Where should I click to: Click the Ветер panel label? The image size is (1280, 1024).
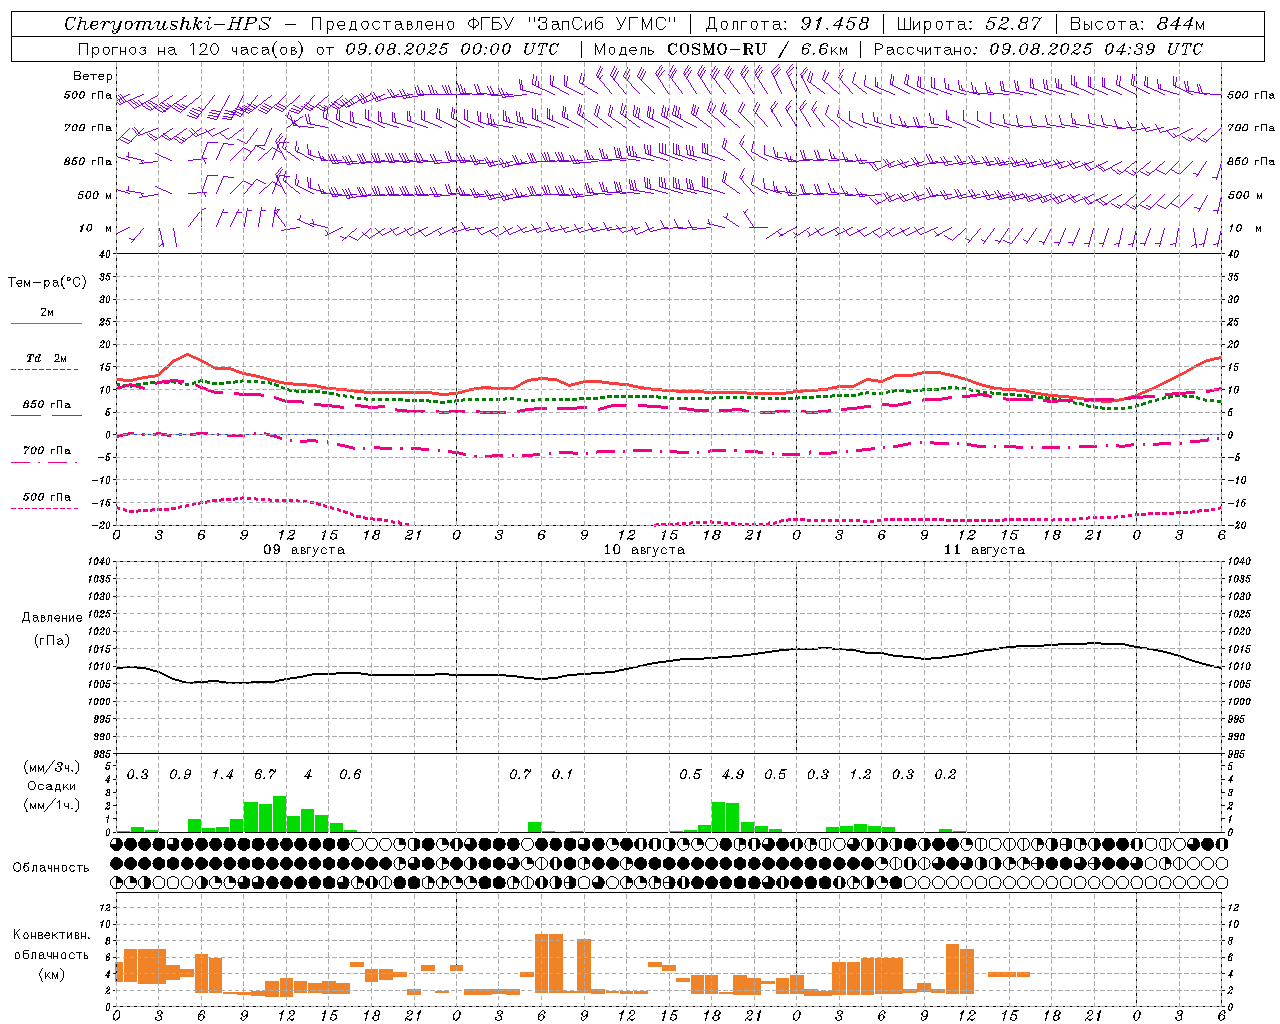point(93,76)
